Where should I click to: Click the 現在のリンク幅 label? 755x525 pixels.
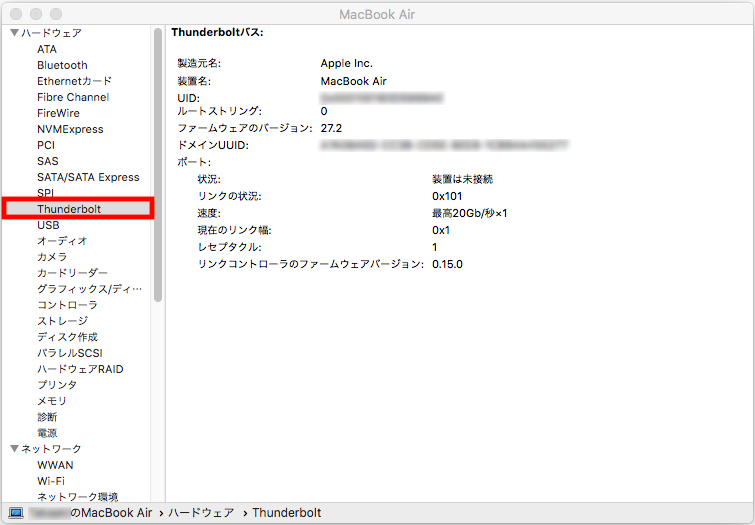234,230
